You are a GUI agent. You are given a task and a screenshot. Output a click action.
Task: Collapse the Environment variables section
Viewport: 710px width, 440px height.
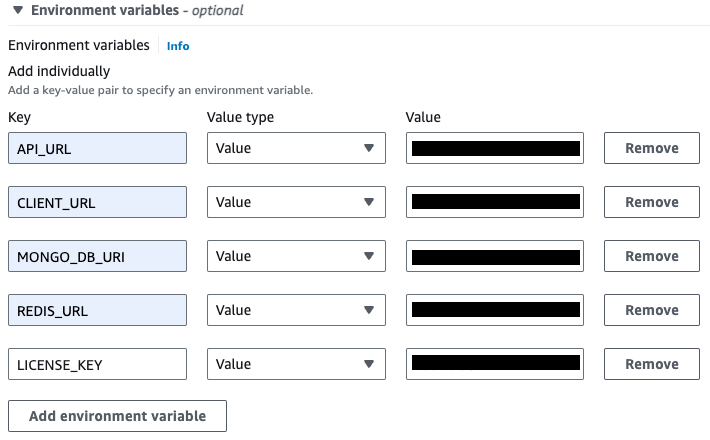[x=18, y=11]
